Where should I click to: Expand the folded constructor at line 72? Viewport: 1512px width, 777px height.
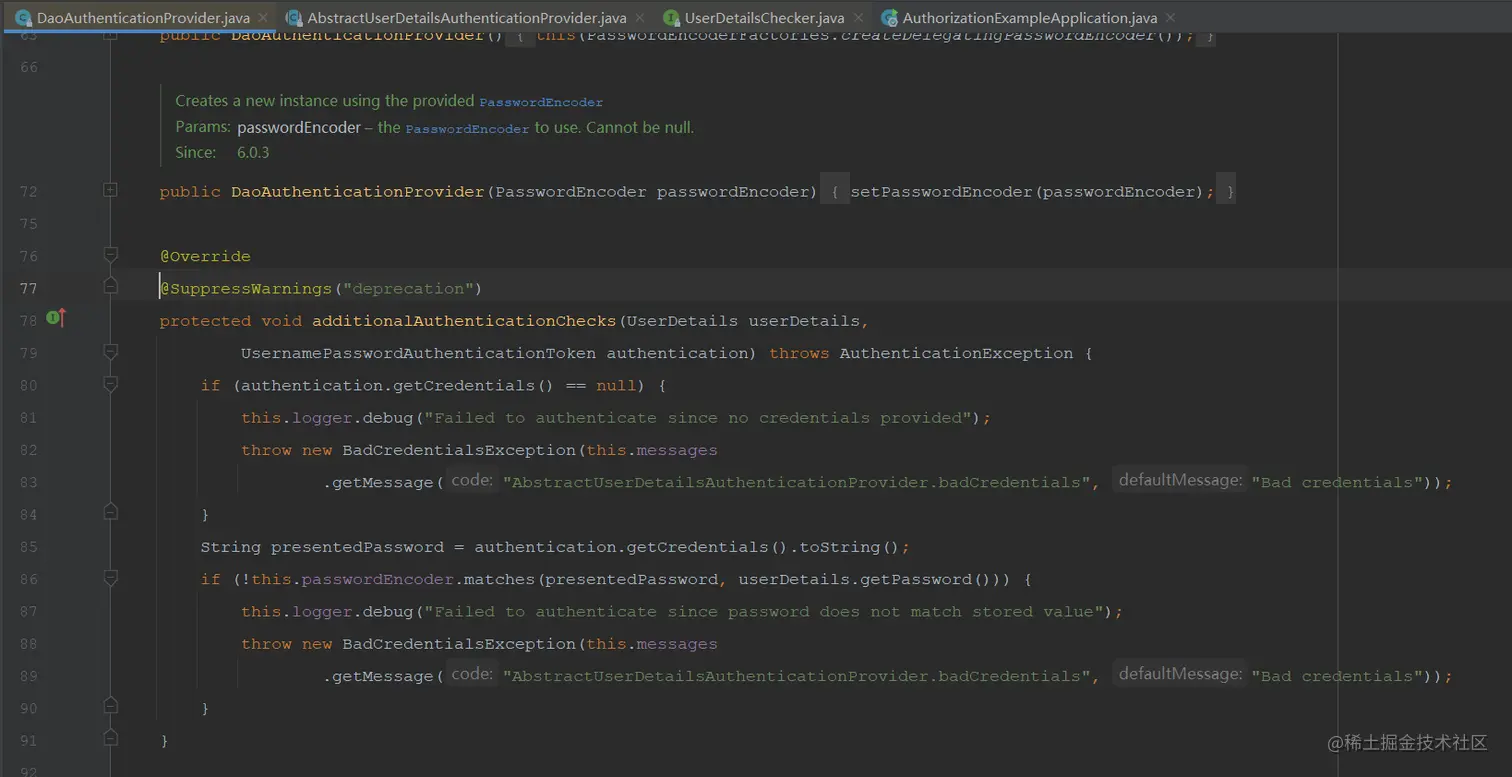111,190
